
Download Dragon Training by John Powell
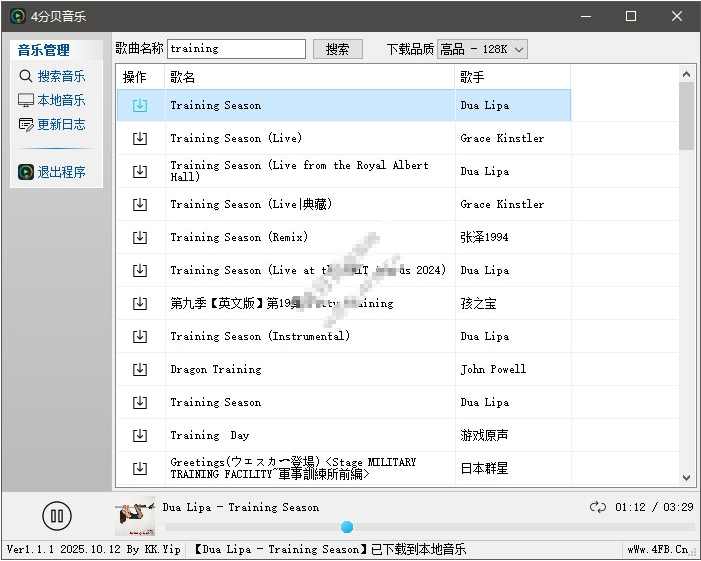click(x=140, y=369)
